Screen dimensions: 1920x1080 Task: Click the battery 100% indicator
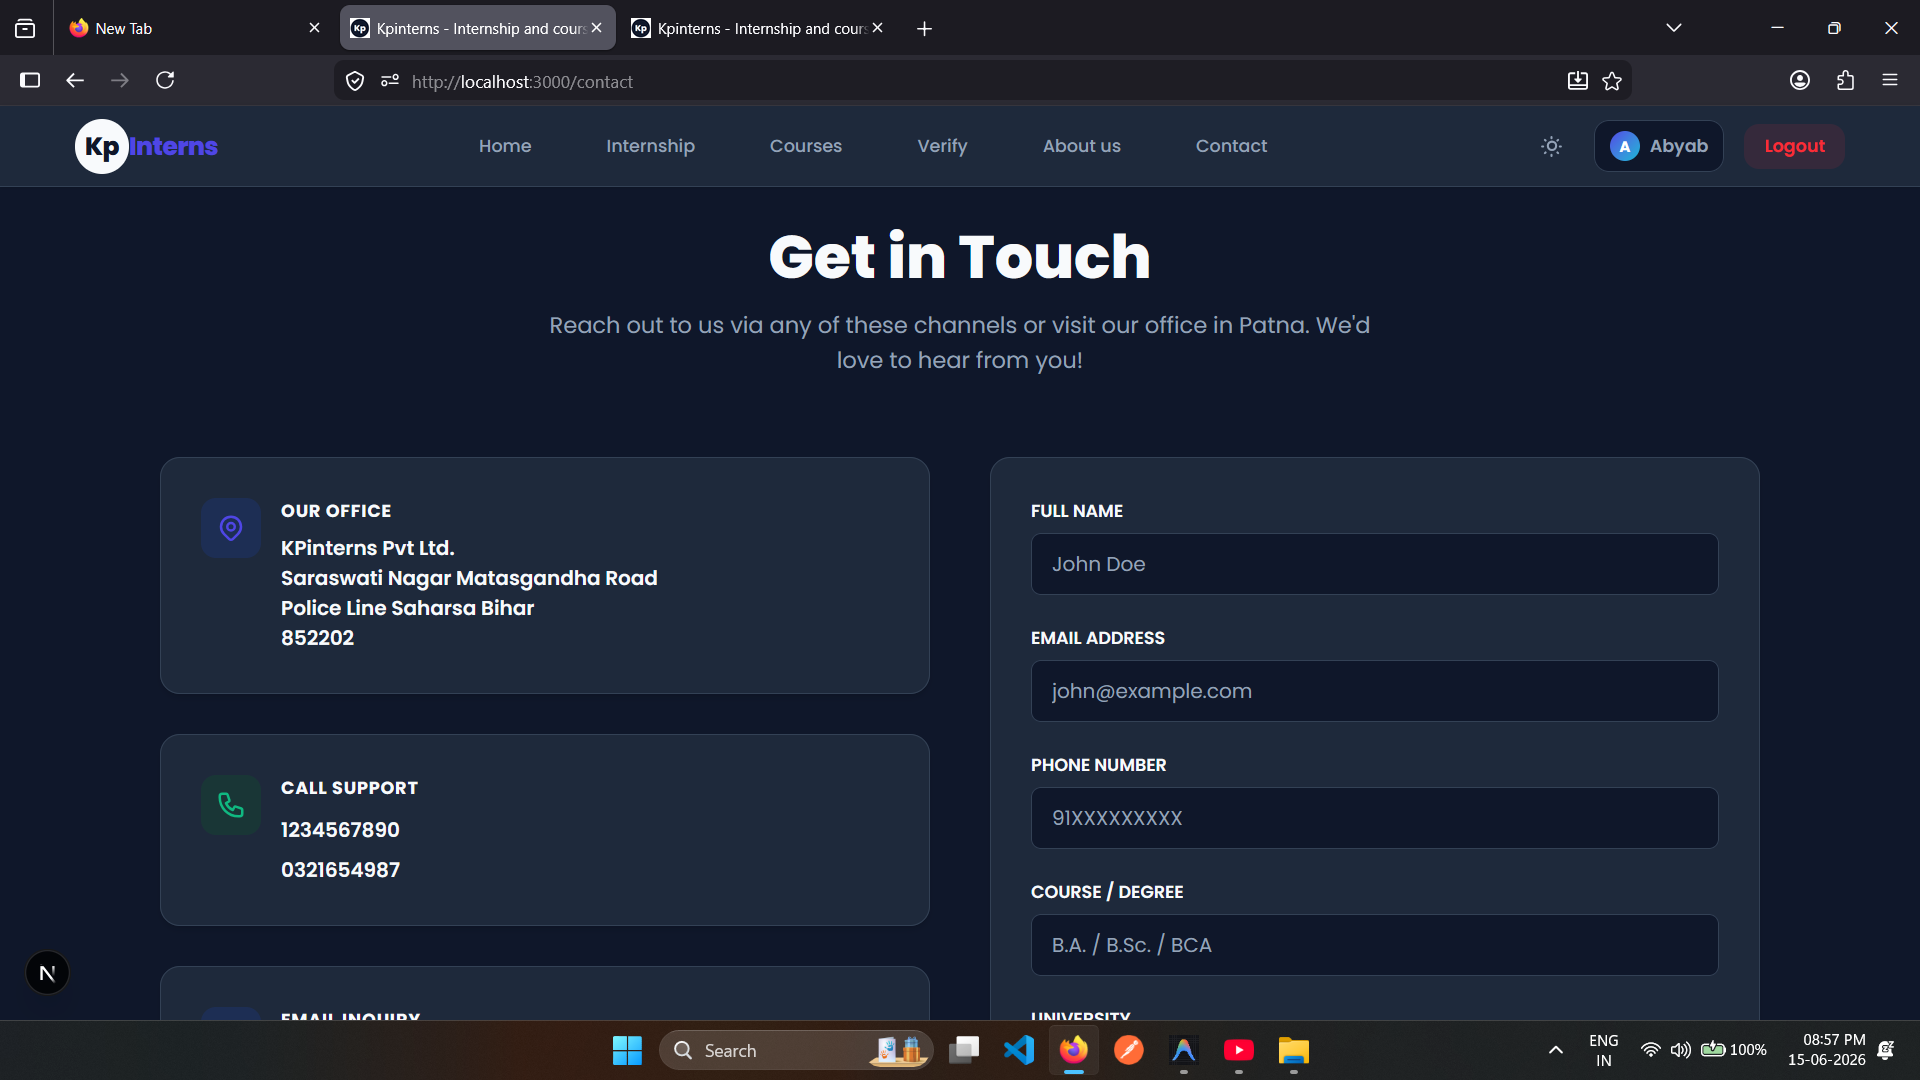(1733, 1050)
